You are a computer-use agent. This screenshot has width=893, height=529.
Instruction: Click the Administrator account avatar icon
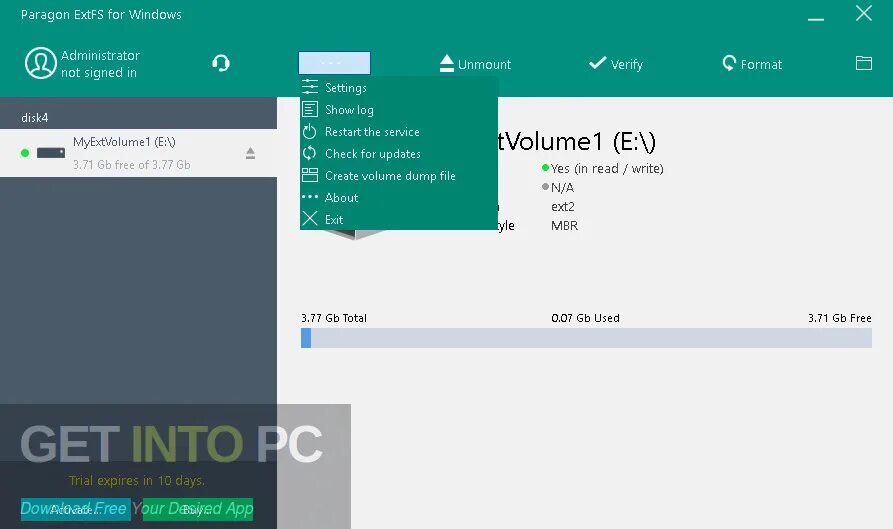click(40, 63)
